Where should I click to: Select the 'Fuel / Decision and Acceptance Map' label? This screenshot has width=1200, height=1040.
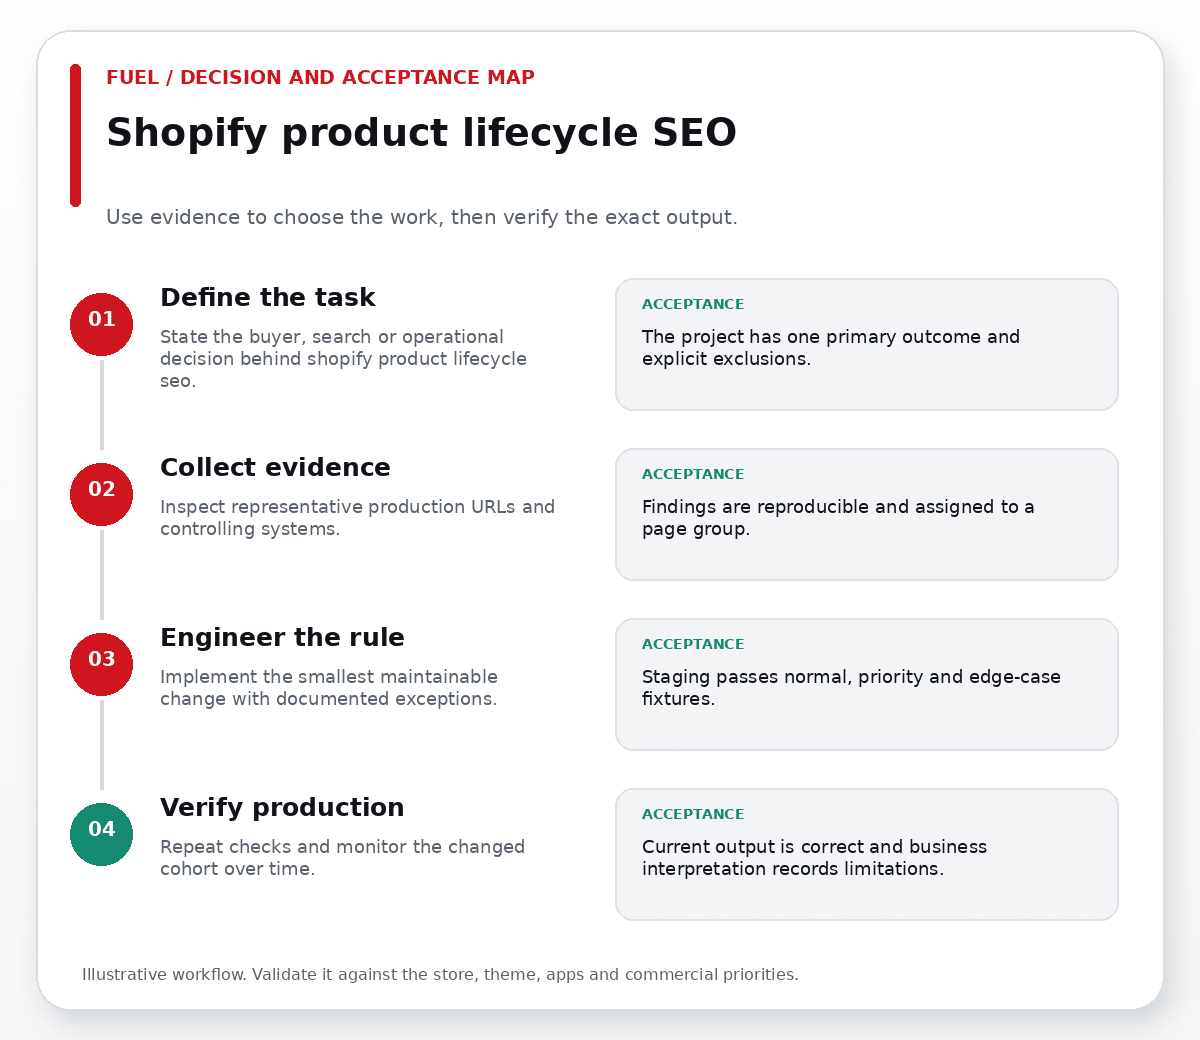pyautogui.click(x=320, y=77)
